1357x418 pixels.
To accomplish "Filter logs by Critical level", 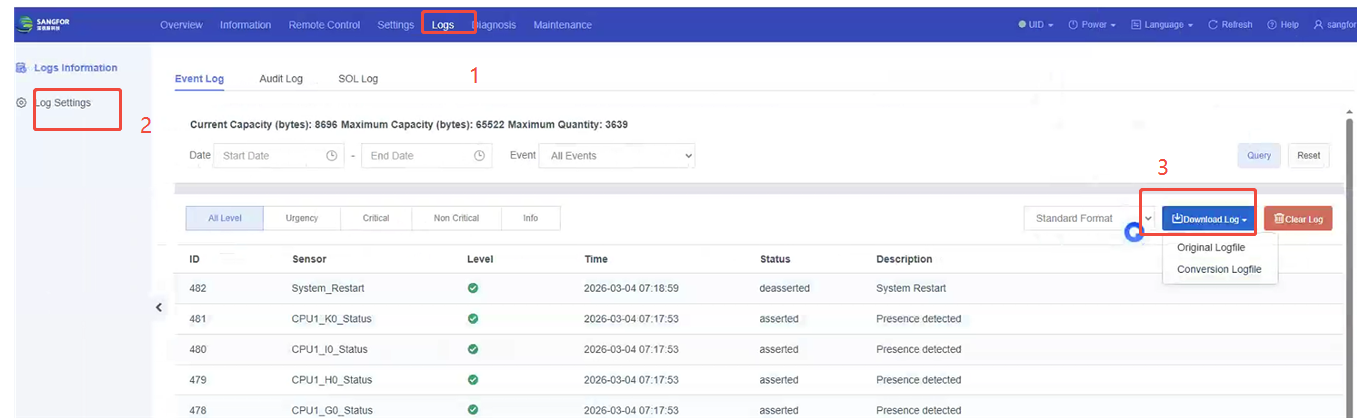I will tap(376, 218).
